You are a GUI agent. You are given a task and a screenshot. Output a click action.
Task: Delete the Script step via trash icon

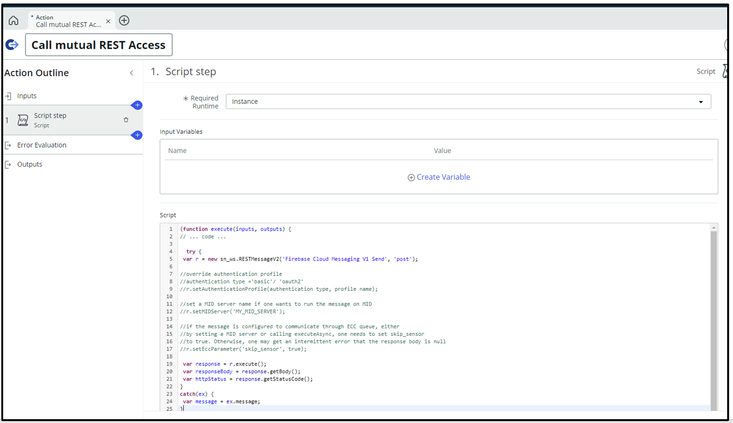point(126,120)
